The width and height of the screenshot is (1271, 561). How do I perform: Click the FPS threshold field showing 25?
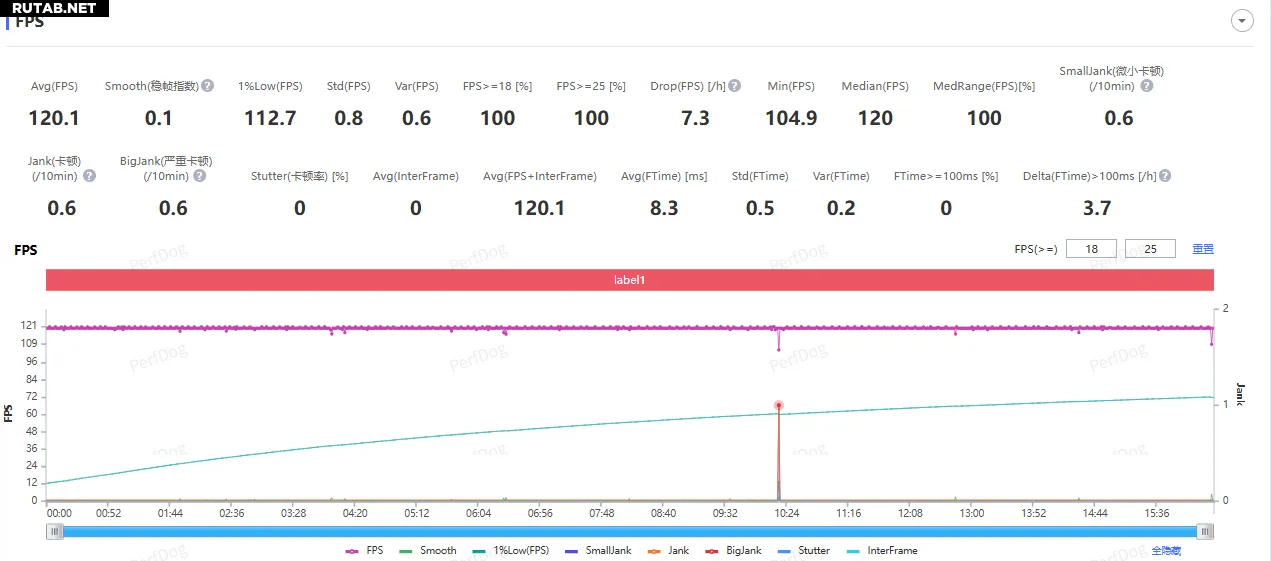(x=1150, y=249)
